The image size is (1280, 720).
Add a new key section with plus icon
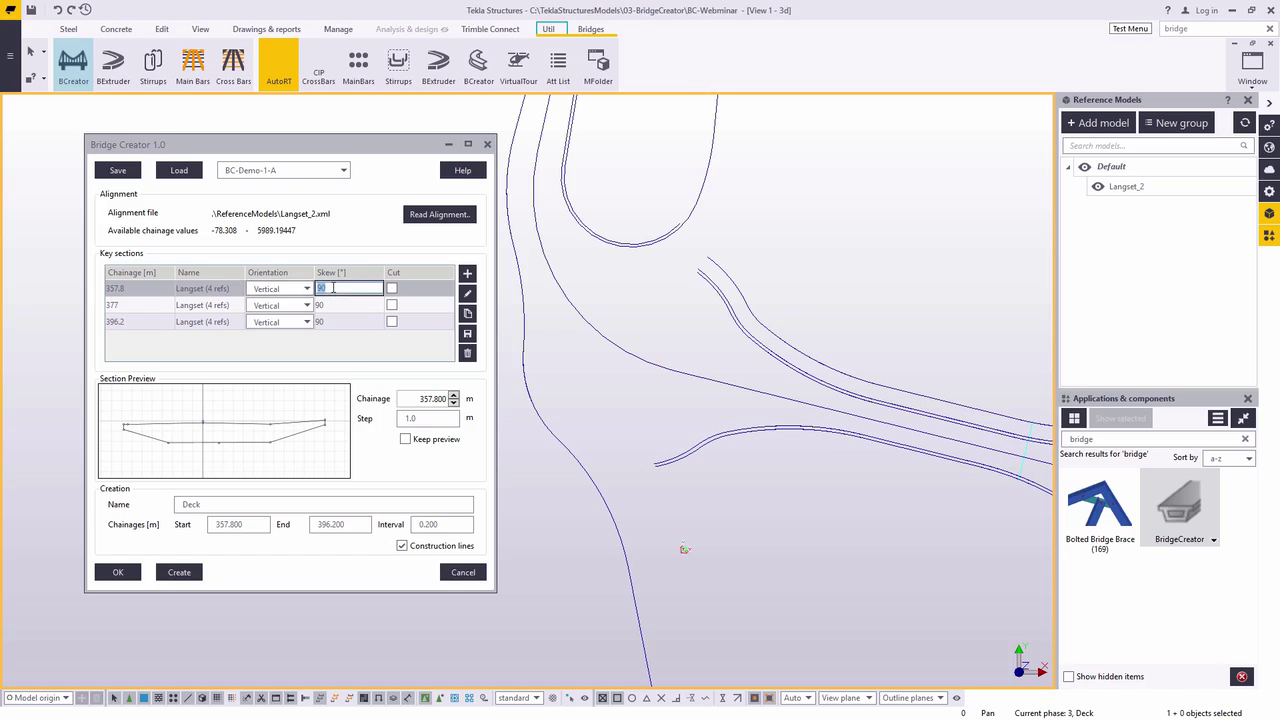click(467, 273)
